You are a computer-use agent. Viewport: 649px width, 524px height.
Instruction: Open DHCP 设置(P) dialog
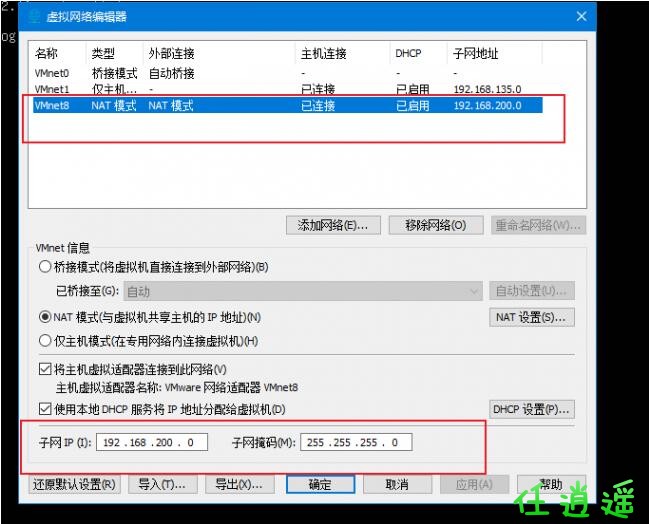coord(532,409)
